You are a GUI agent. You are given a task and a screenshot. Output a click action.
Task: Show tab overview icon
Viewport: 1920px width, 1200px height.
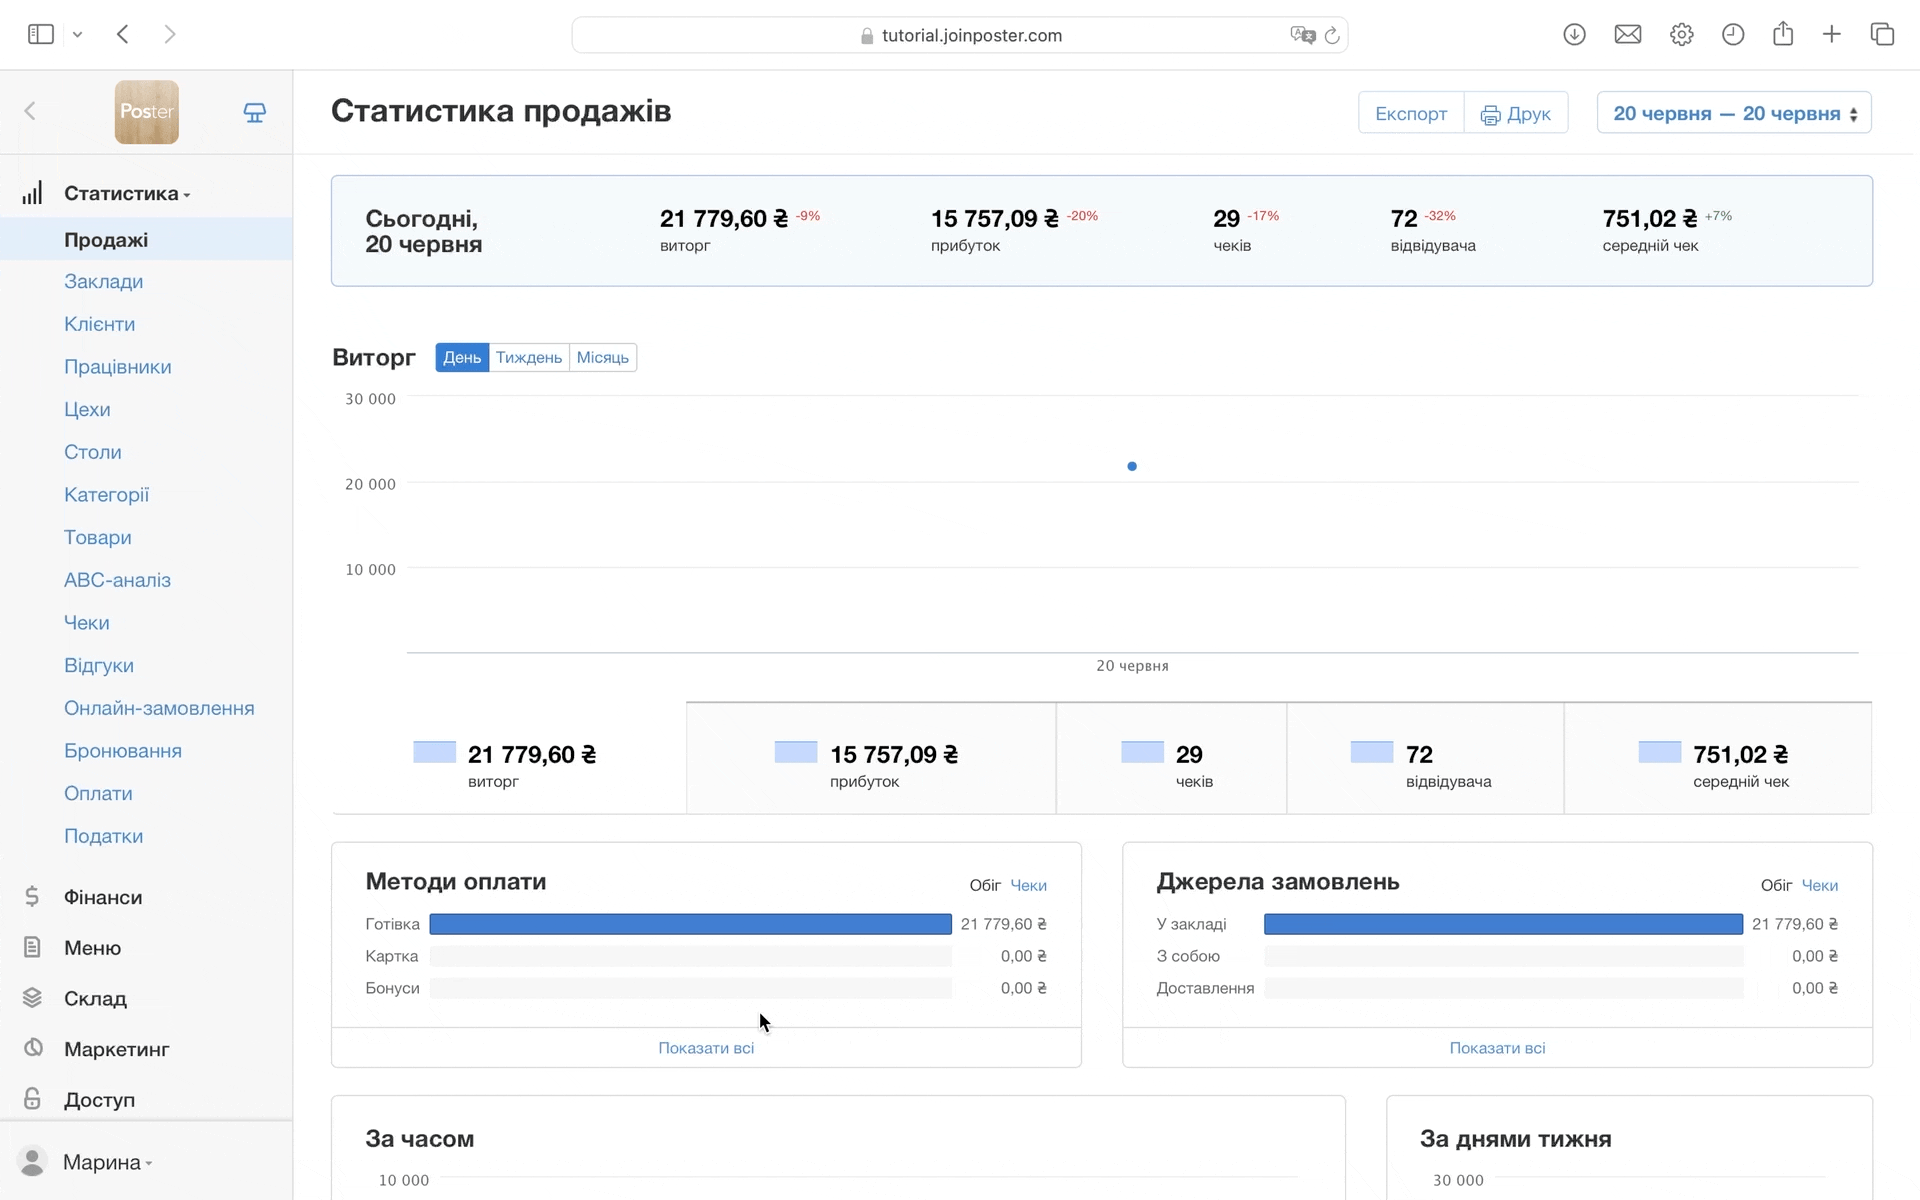[1882, 34]
